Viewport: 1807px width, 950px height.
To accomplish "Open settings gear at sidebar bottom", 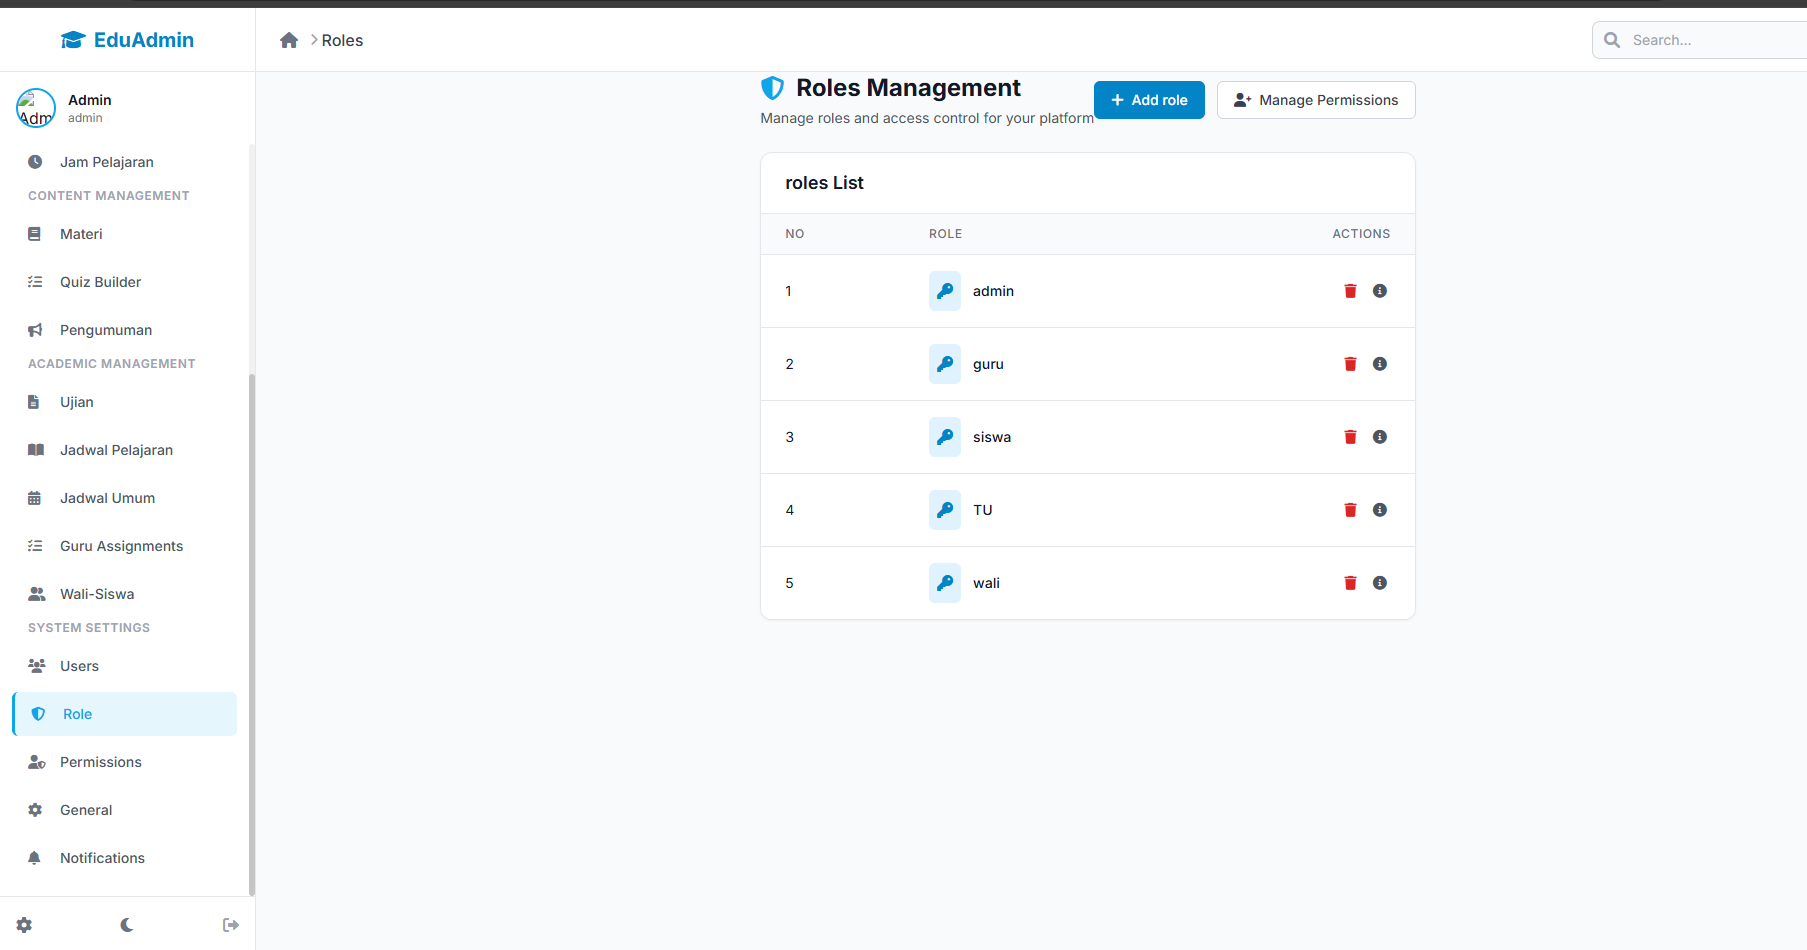I will pos(24,925).
